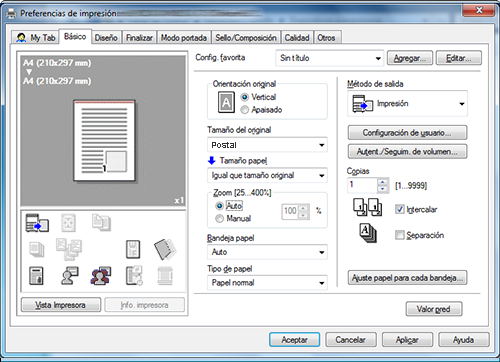
Task: Click the document with clock status icon
Action: [x=134, y=276]
